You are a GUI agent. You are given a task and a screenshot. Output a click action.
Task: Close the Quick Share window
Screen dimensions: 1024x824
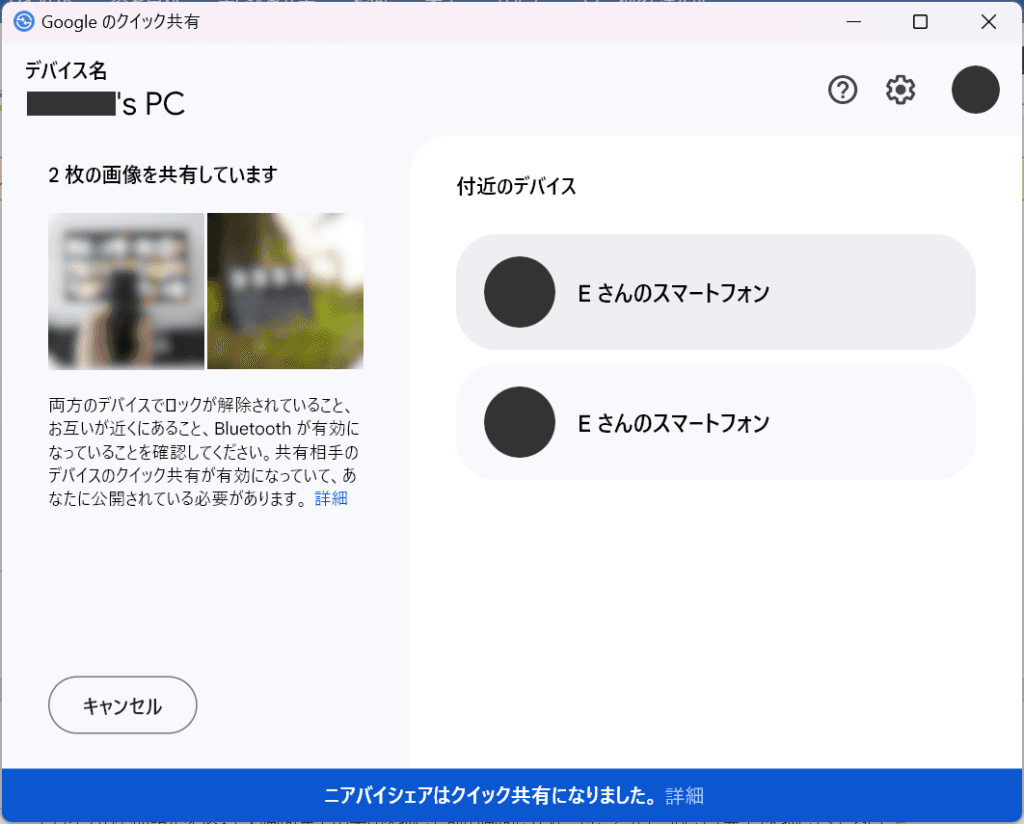pos(988,21)
